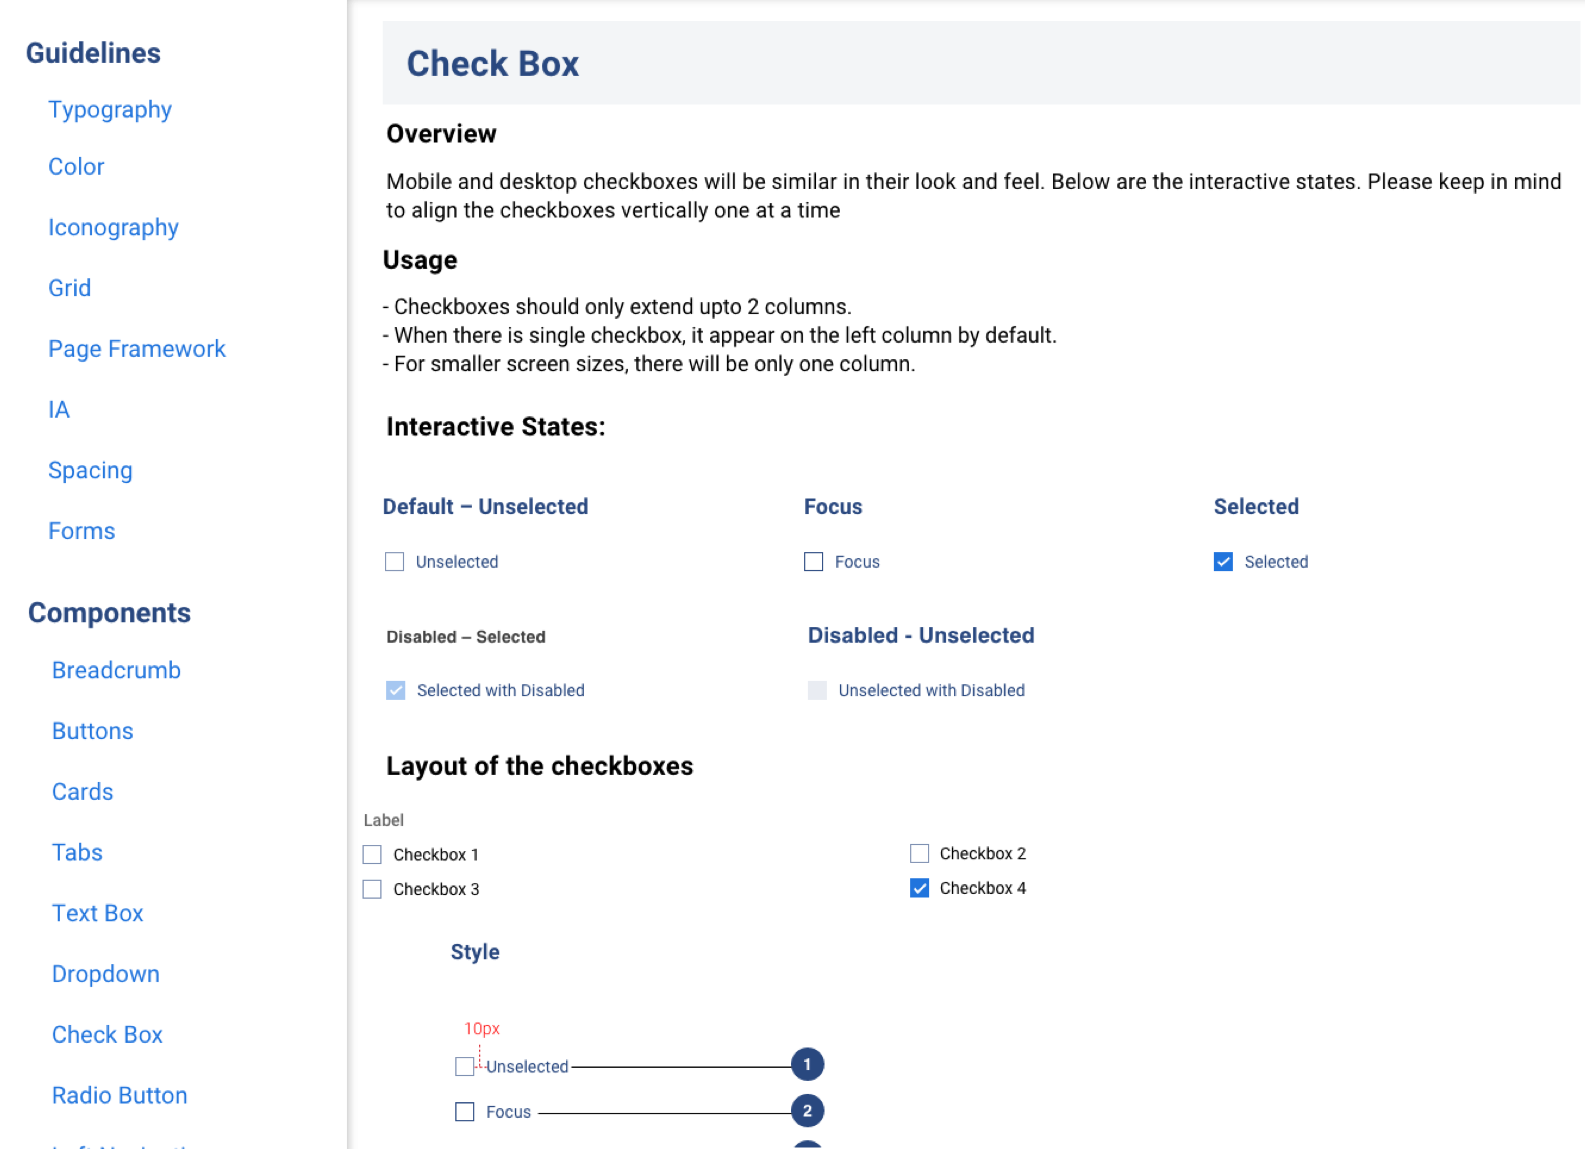The image size is (1585, 1149).
Task: Select Check Box in the sidebar
Action: [107, 1035]
